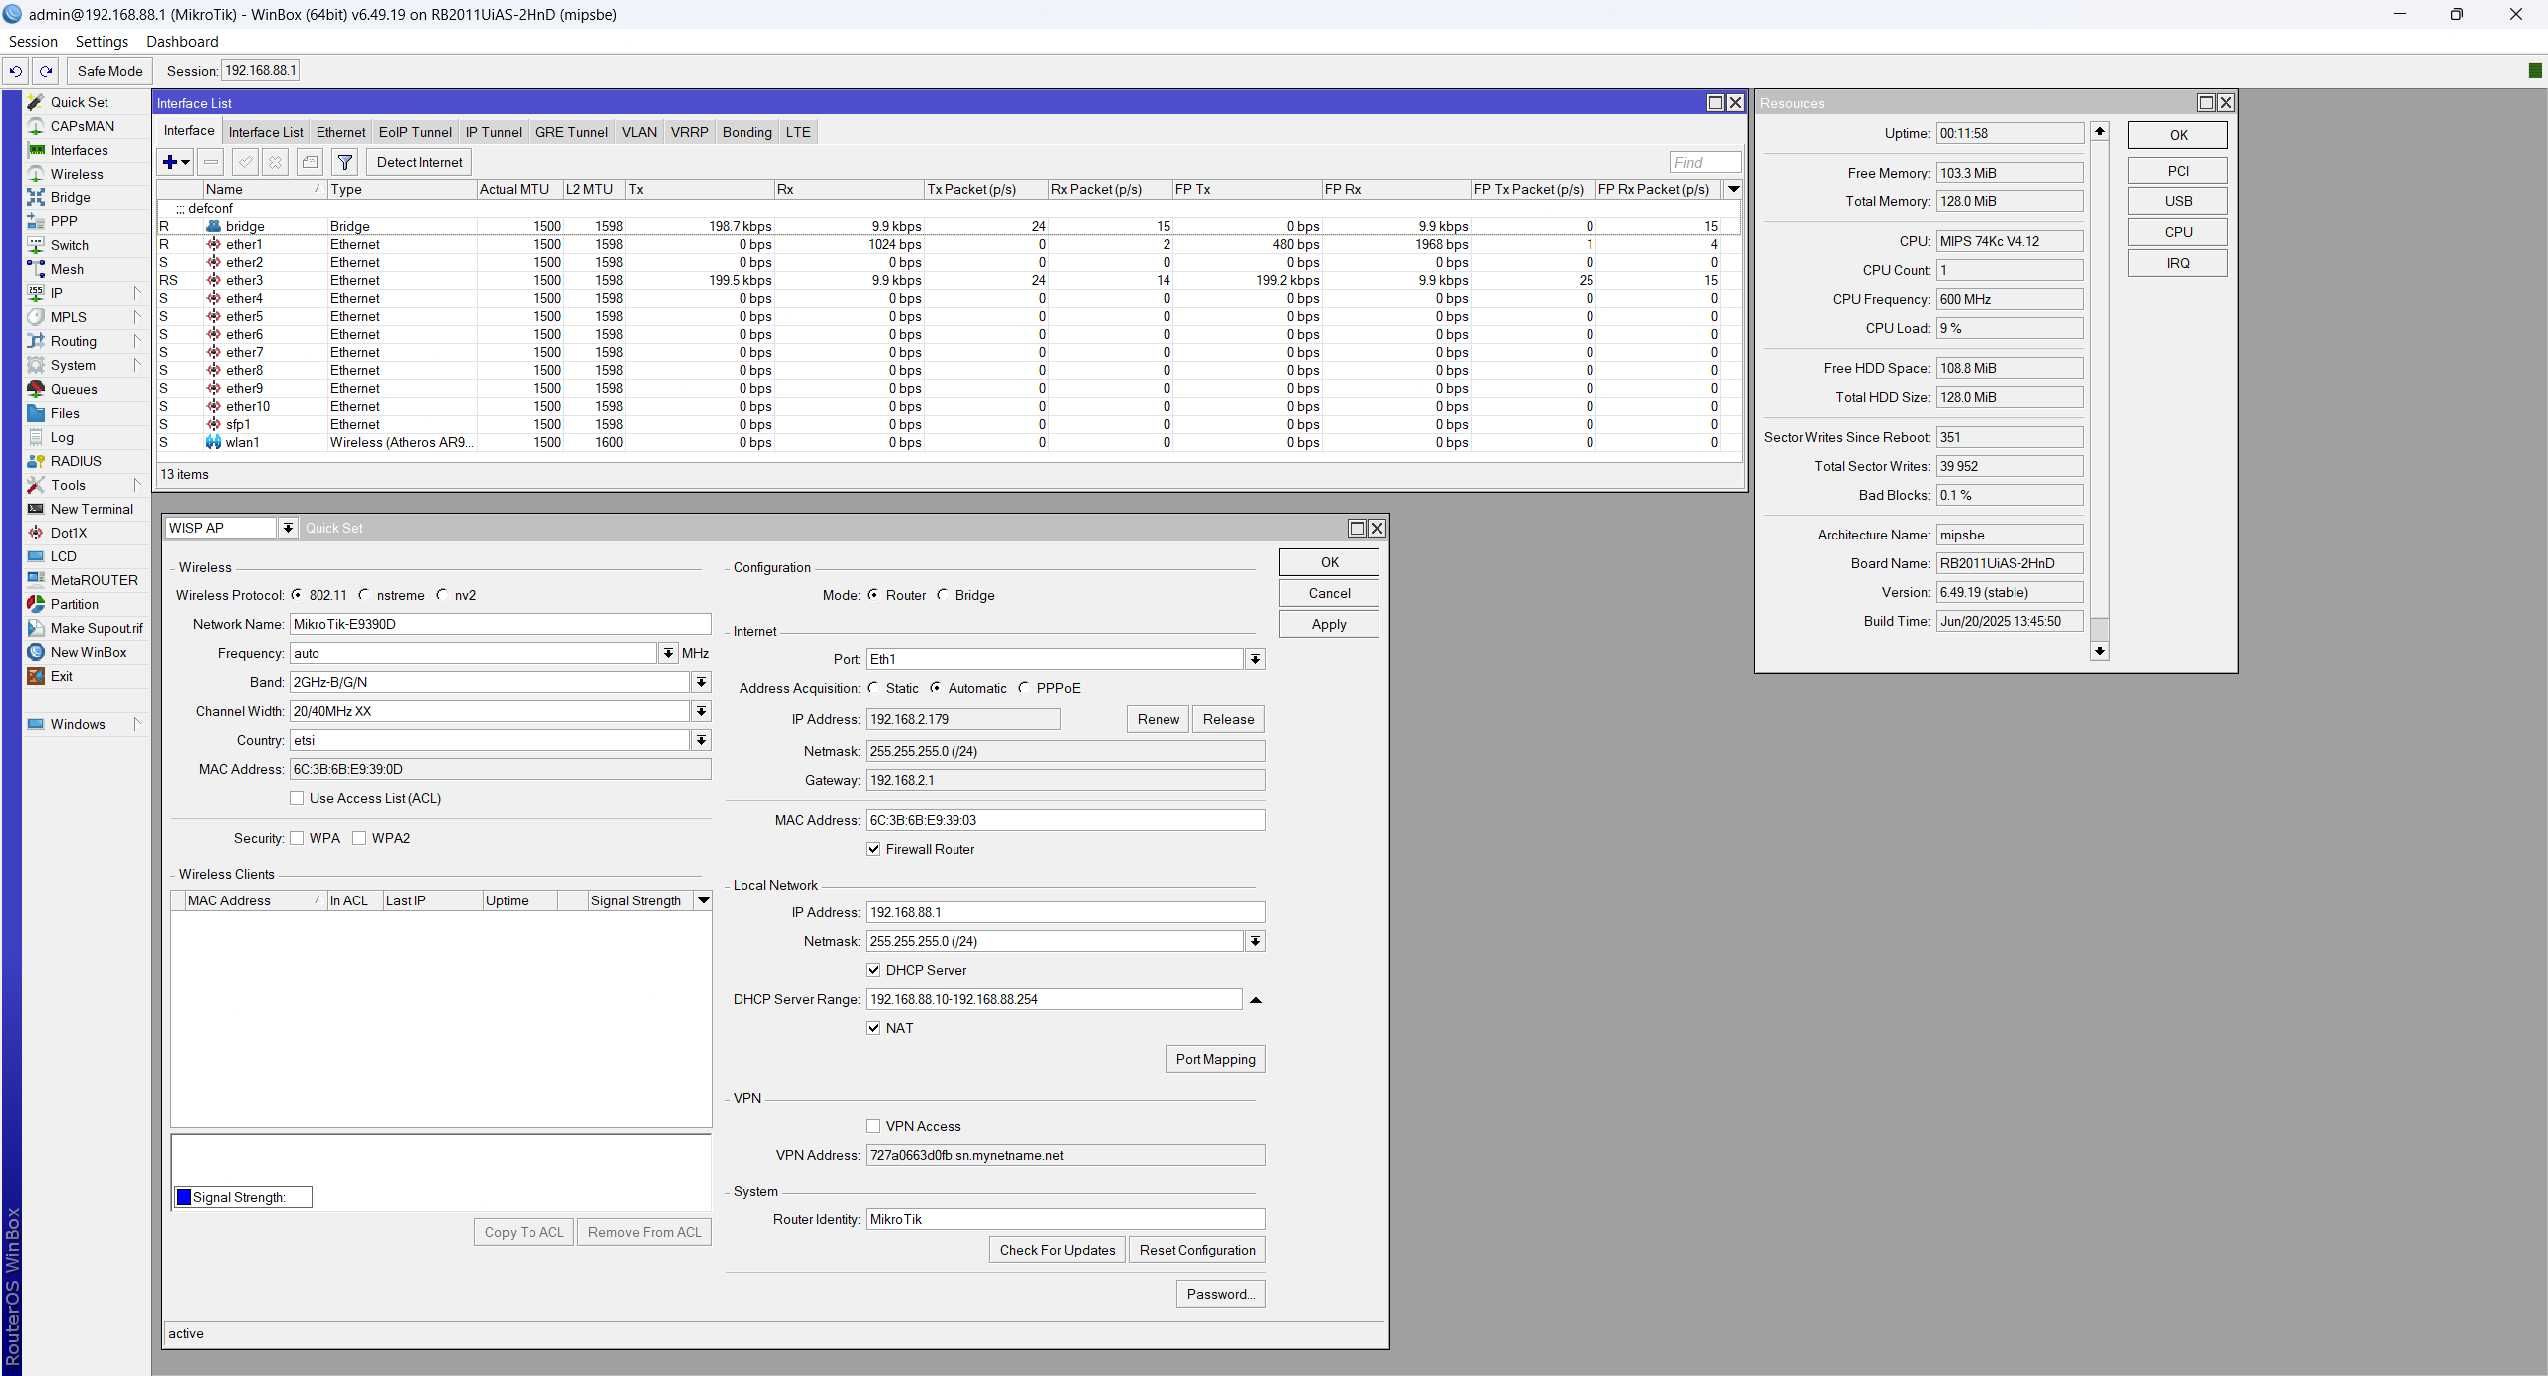This screenshot has width=2548, height=1376.
Task: Enable Use Access List (ACL)
Action: point(297,798)
